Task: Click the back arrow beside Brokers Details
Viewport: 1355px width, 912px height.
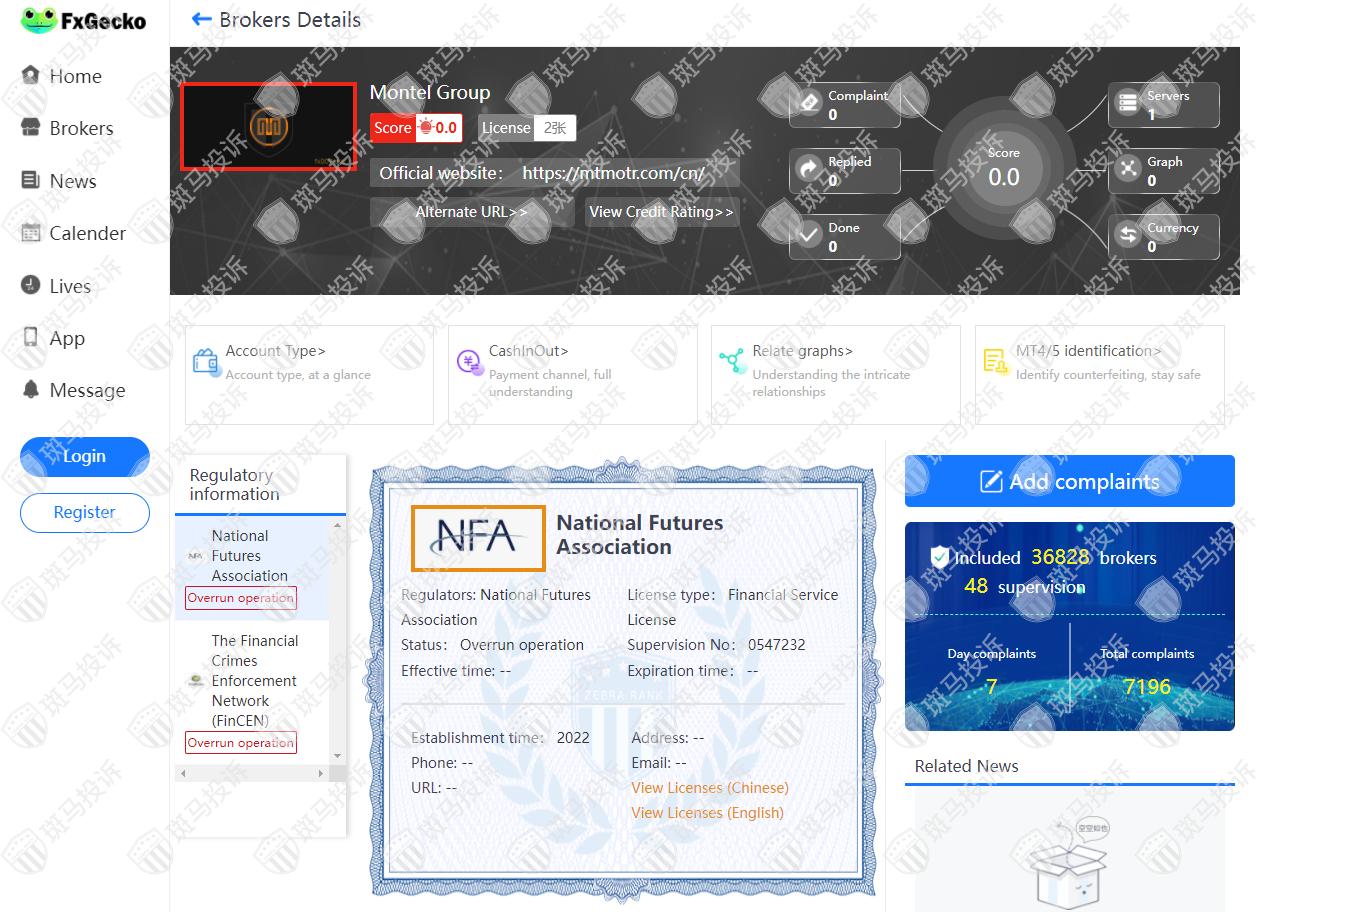Action: 201,20
